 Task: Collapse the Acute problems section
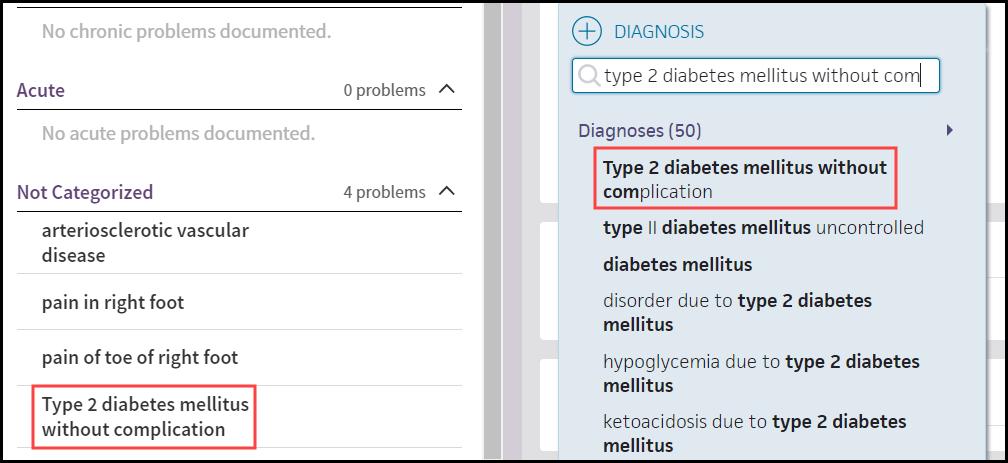(446, 89)
